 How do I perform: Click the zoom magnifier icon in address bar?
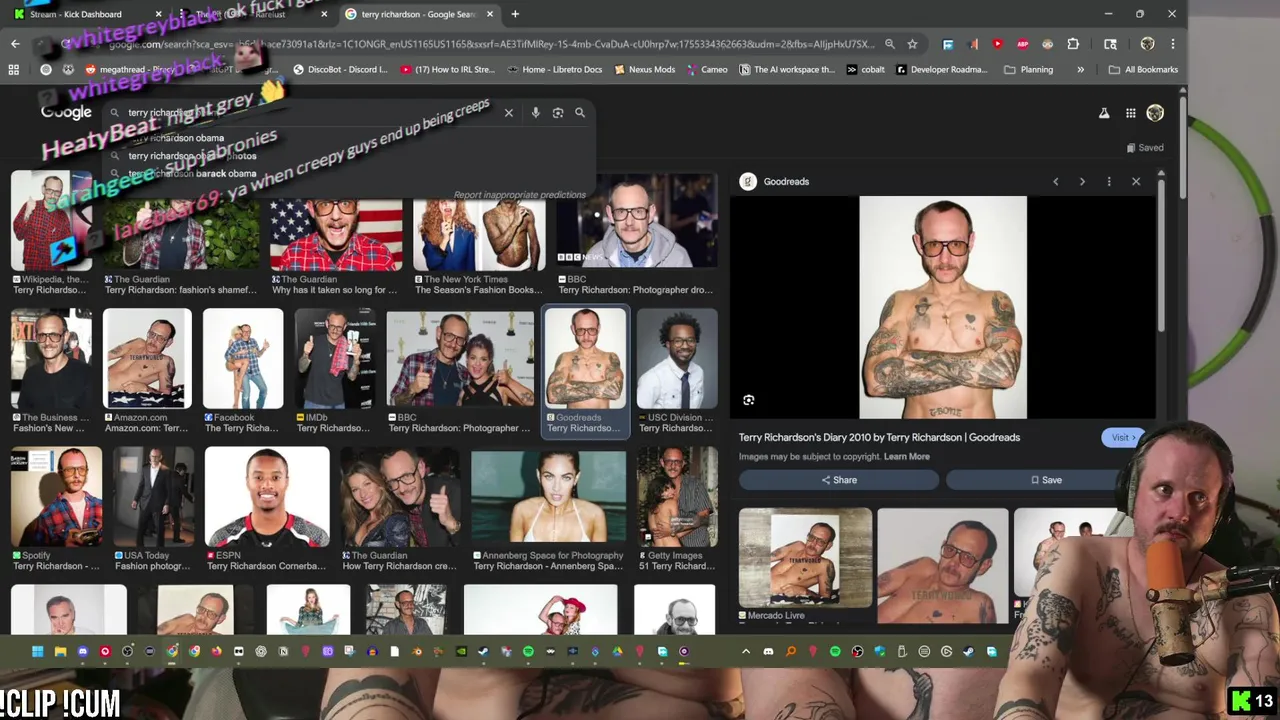click(889, 44)
